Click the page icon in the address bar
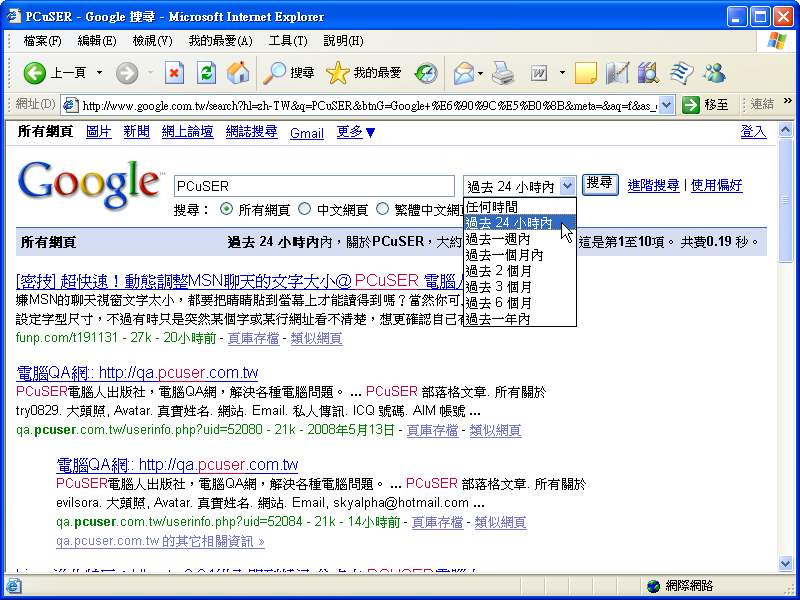 70,106
